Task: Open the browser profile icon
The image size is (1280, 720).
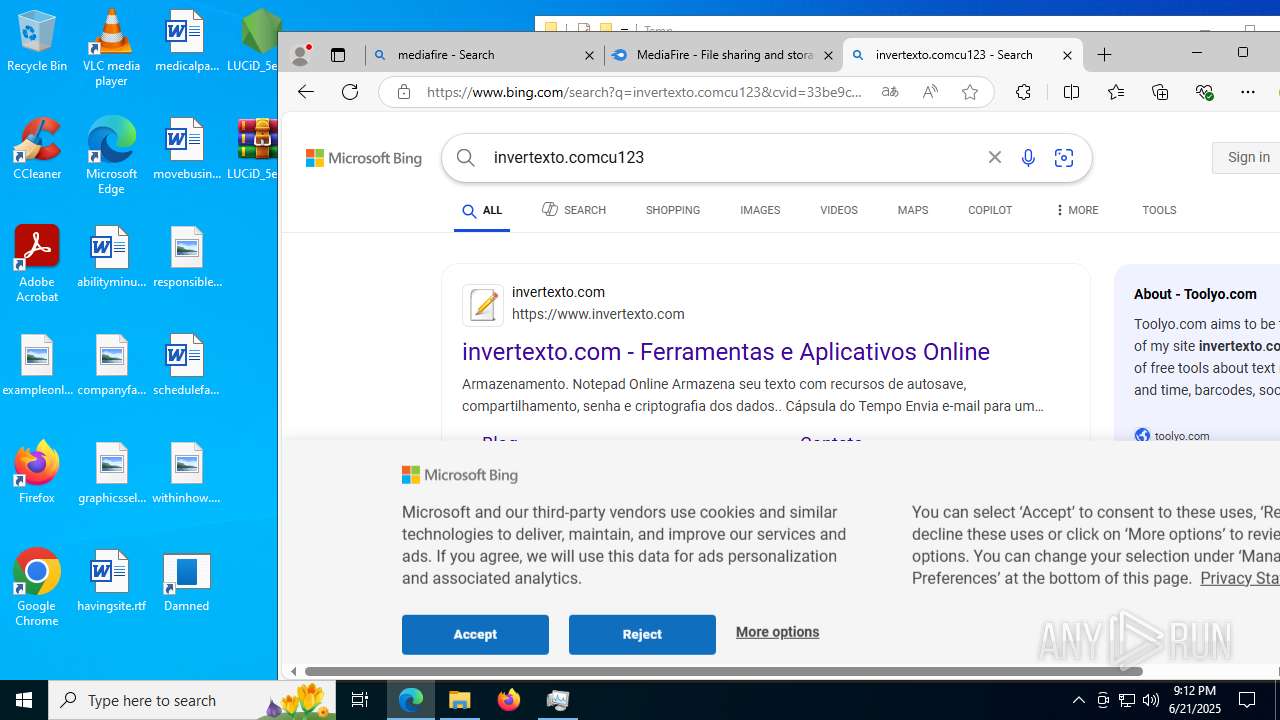Action: pyautogui.click(x=300, y=55)
